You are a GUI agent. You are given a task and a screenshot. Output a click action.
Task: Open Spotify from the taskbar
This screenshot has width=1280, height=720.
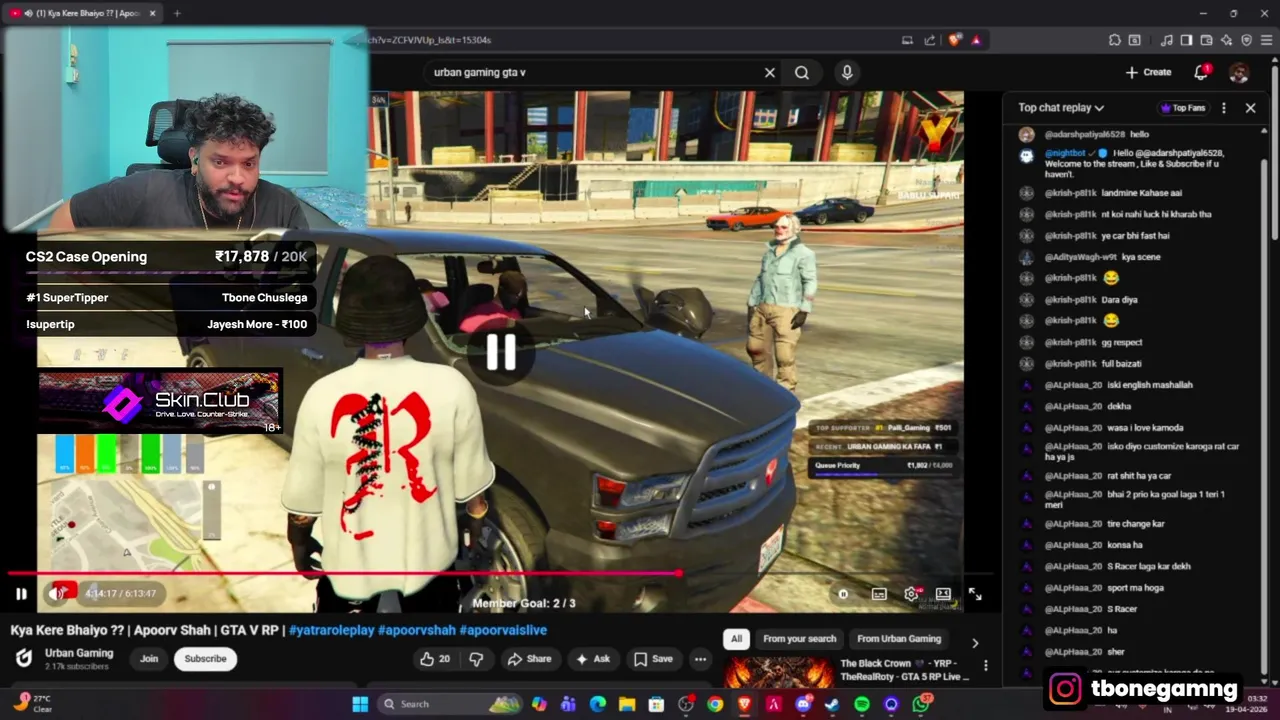pos(862,704)
